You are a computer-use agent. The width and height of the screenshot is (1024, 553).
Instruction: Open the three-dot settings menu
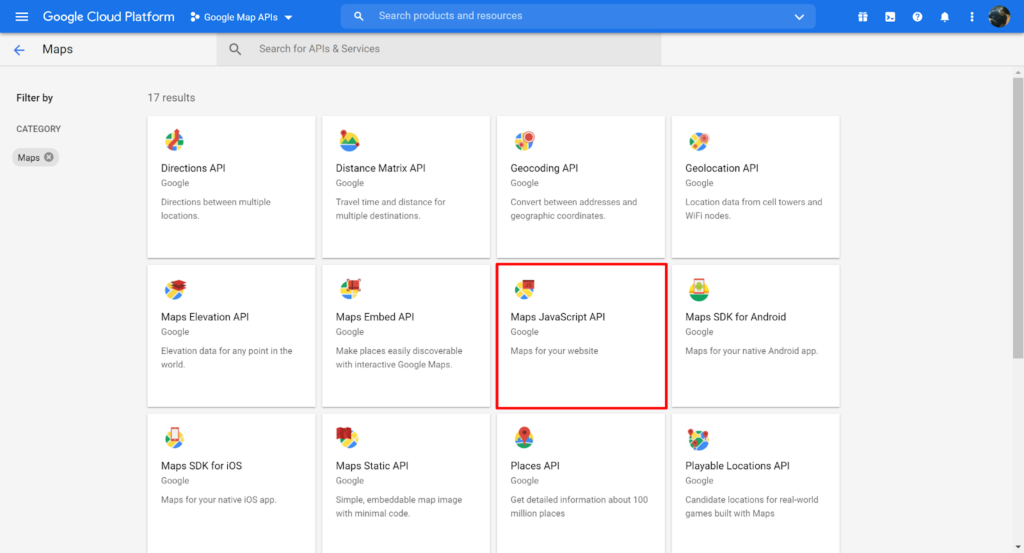[x=972, y=17]
